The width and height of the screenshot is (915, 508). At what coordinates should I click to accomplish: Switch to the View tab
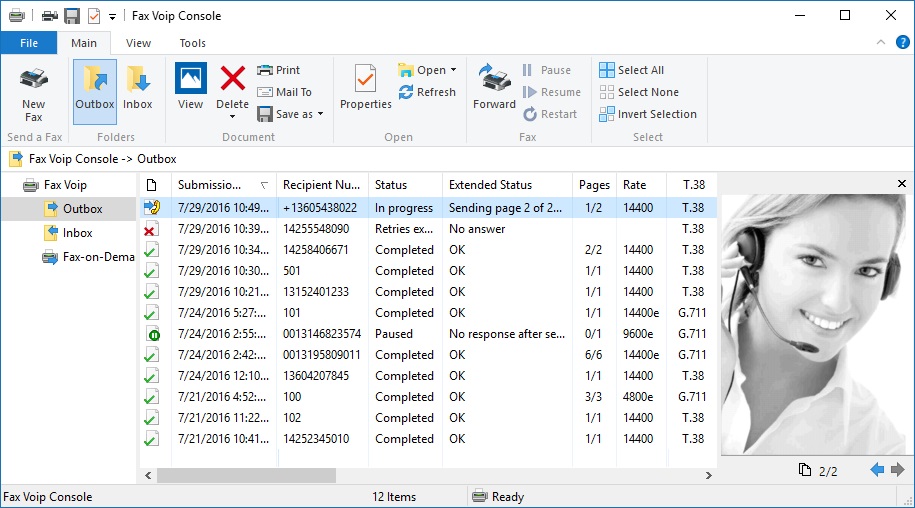[138, 43]
